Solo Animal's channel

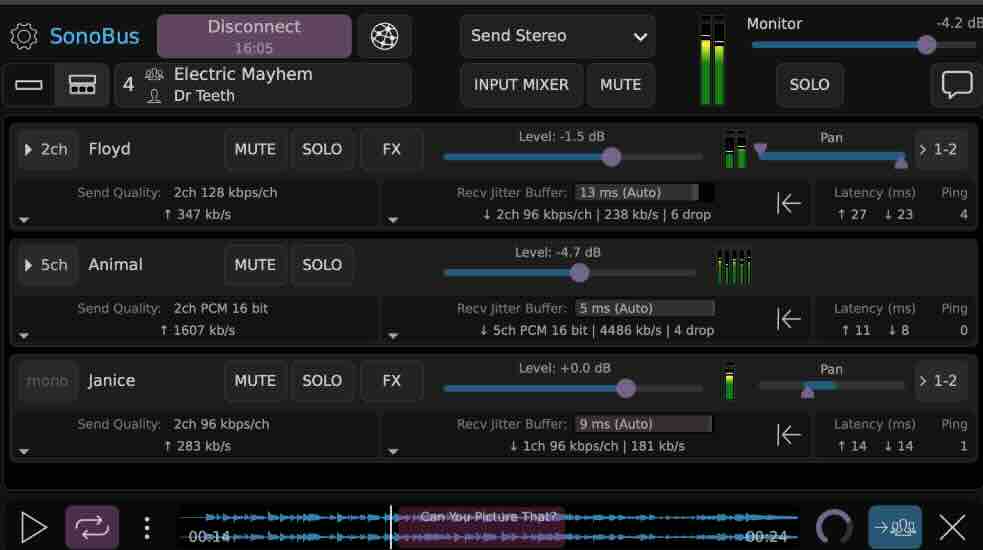pos(322,265)
